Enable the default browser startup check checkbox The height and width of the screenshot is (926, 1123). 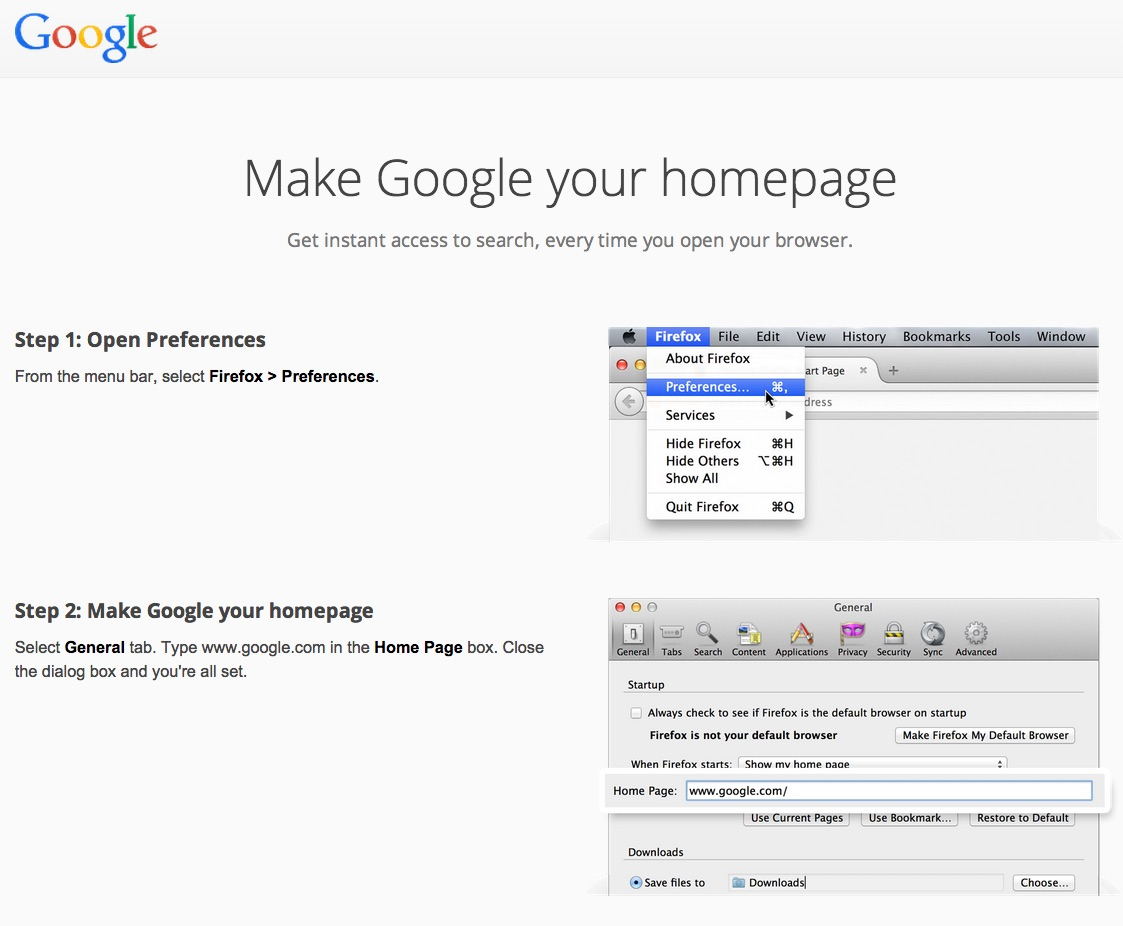[636, 713]
